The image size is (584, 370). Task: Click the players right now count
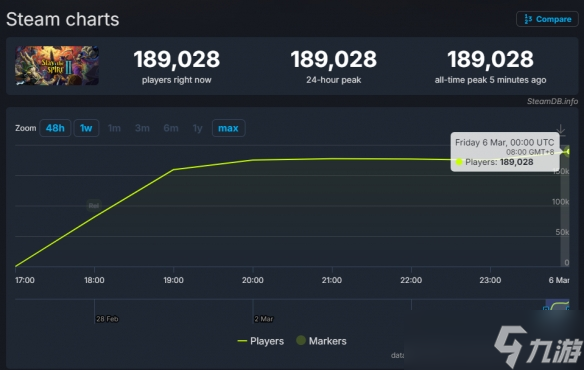point(177,59)
